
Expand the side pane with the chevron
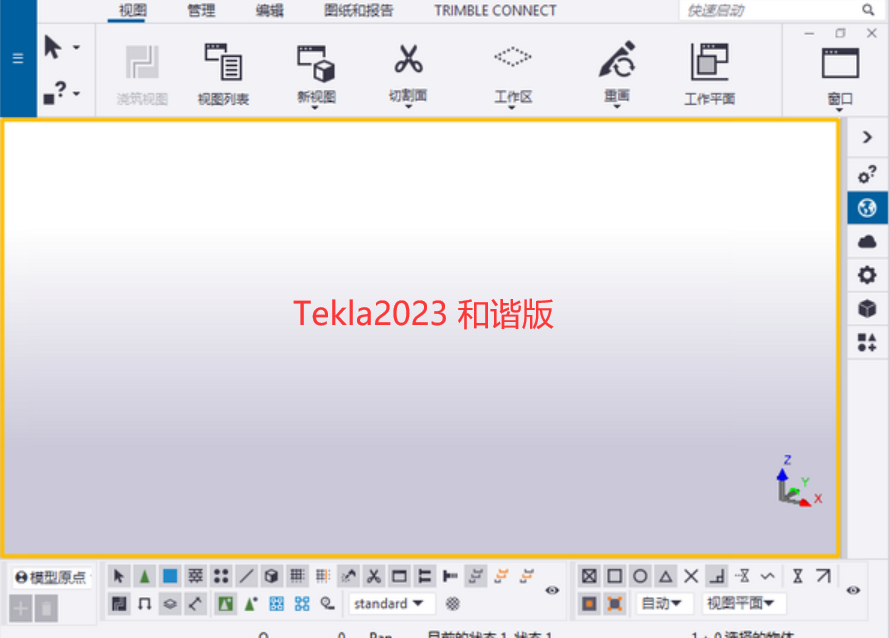[867, 137]
